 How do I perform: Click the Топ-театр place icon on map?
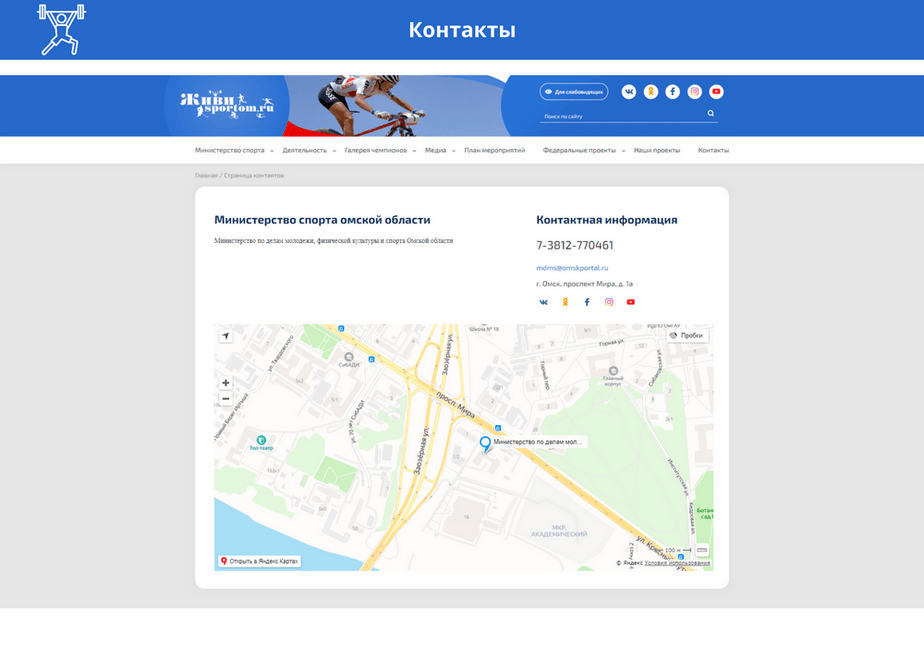261,440
